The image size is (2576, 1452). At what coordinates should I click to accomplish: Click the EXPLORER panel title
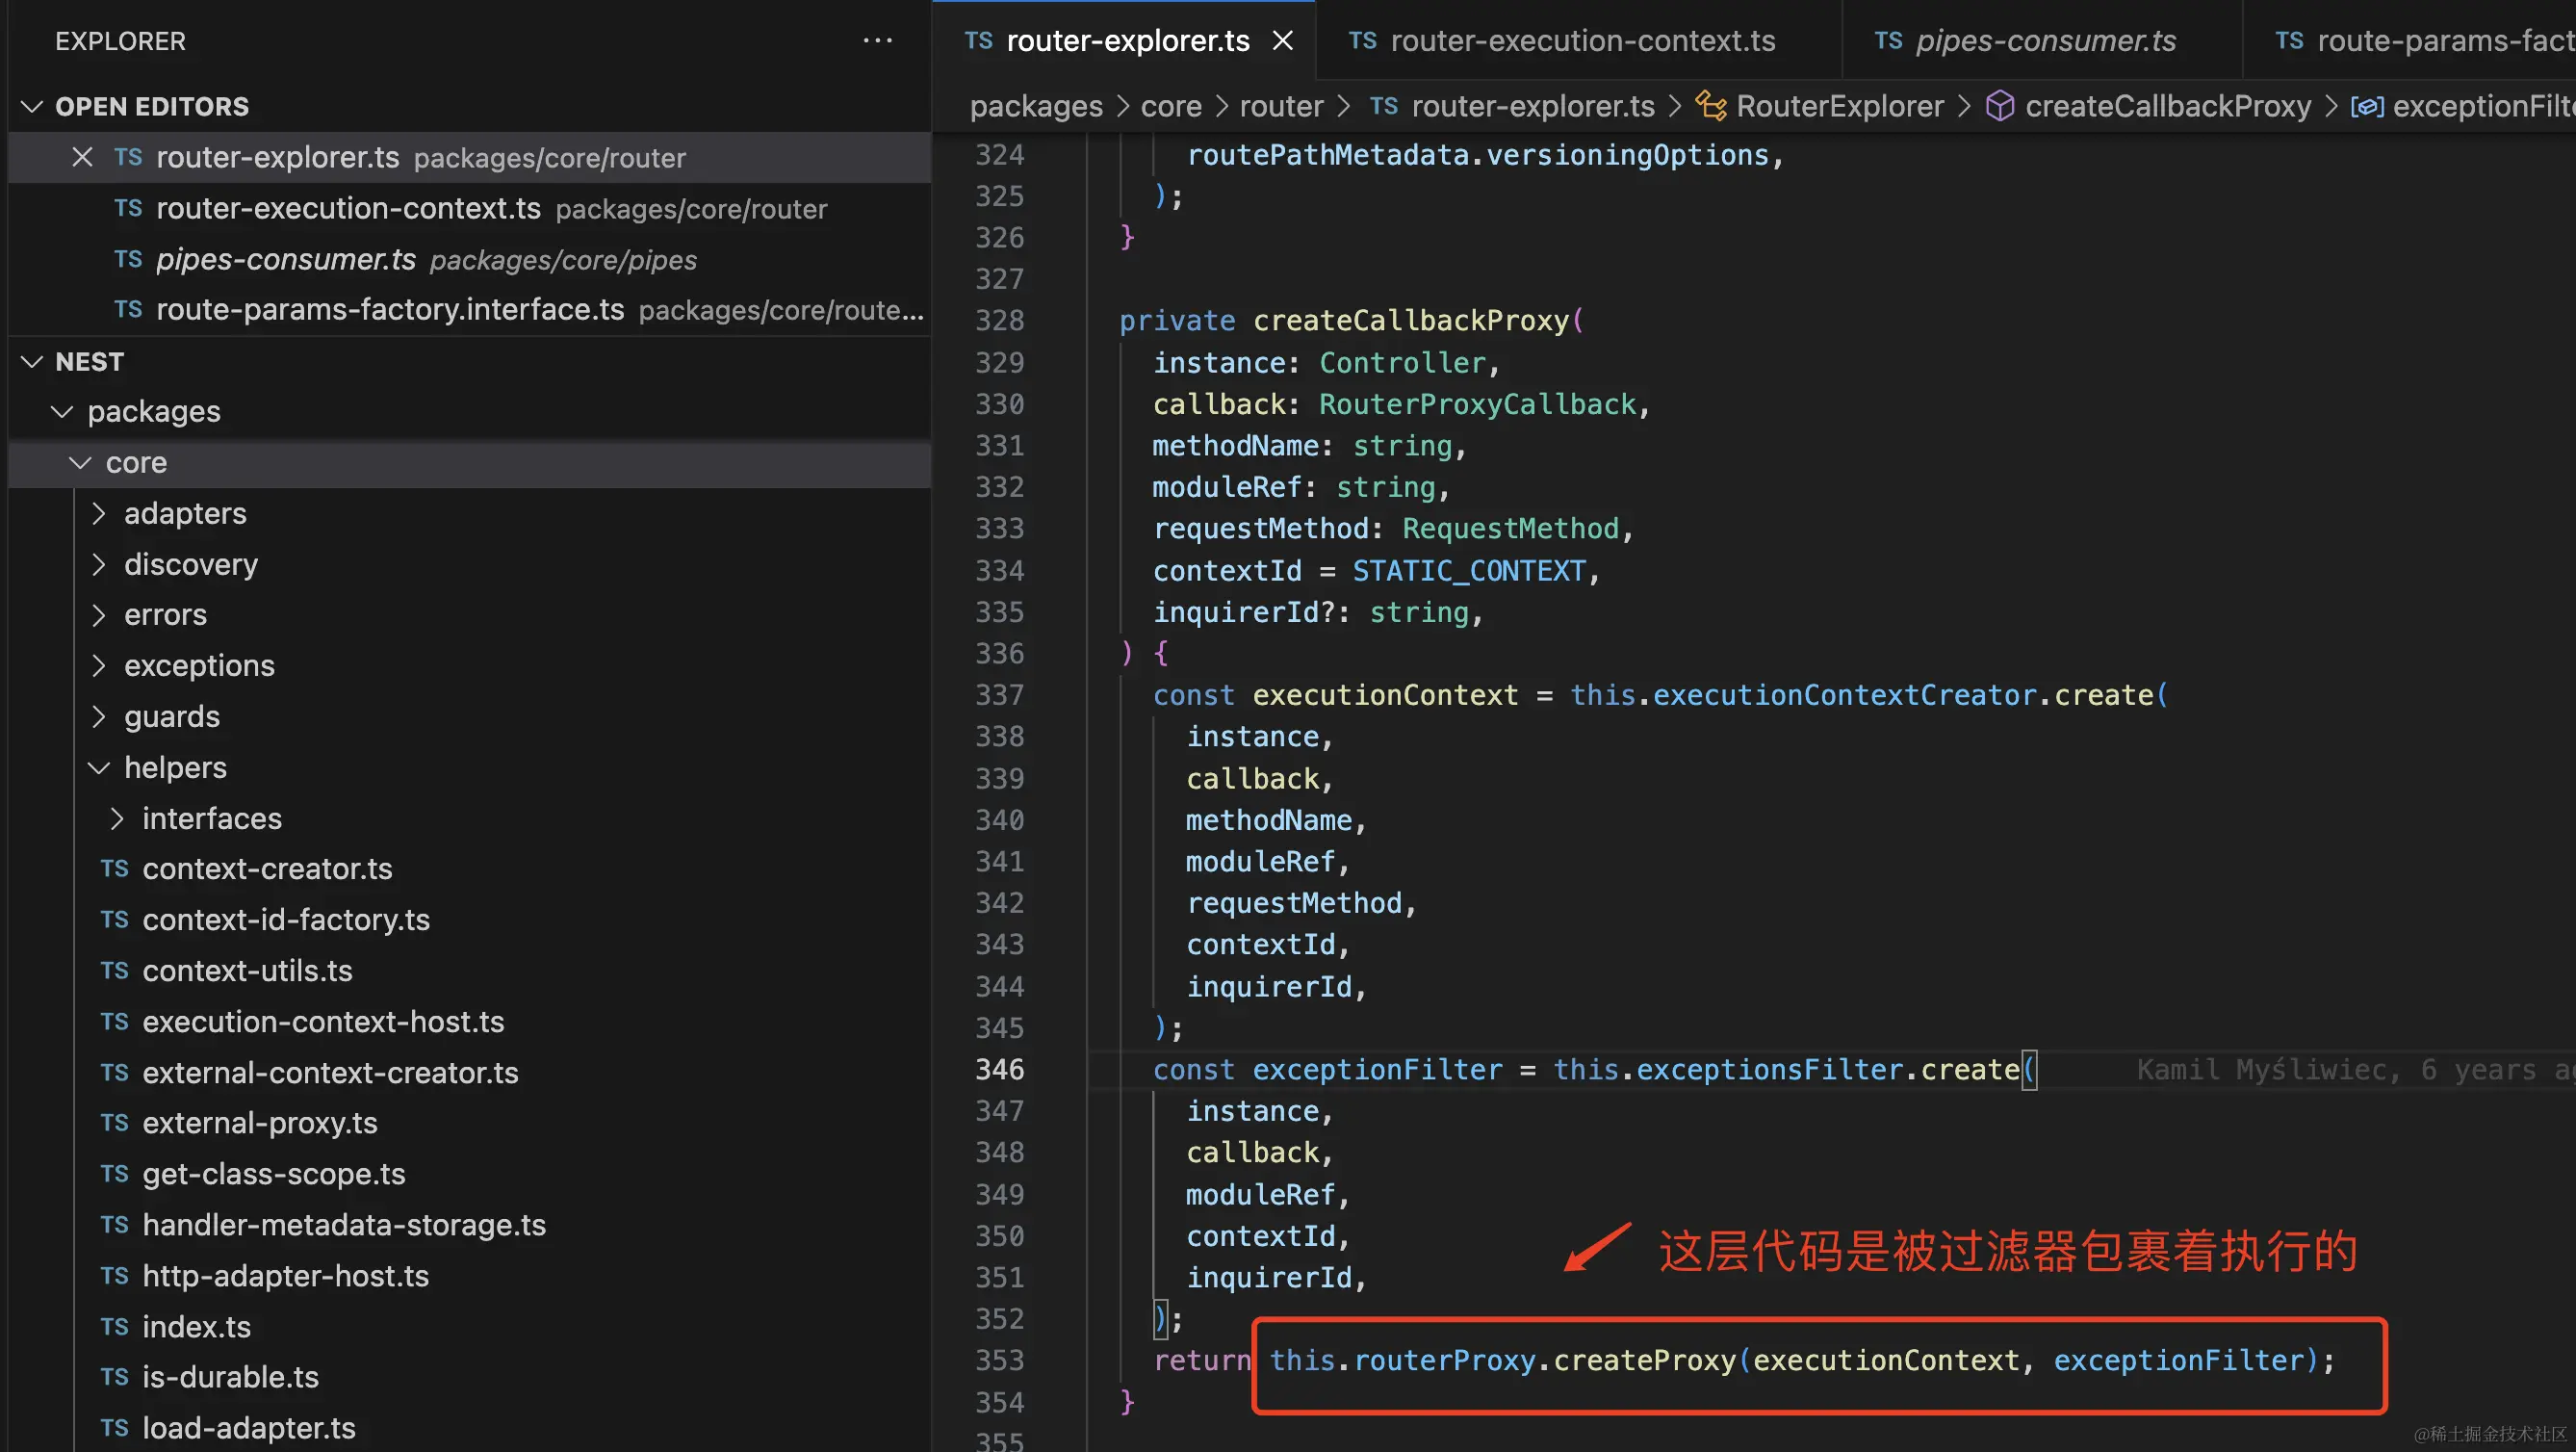tap(120, 41)
